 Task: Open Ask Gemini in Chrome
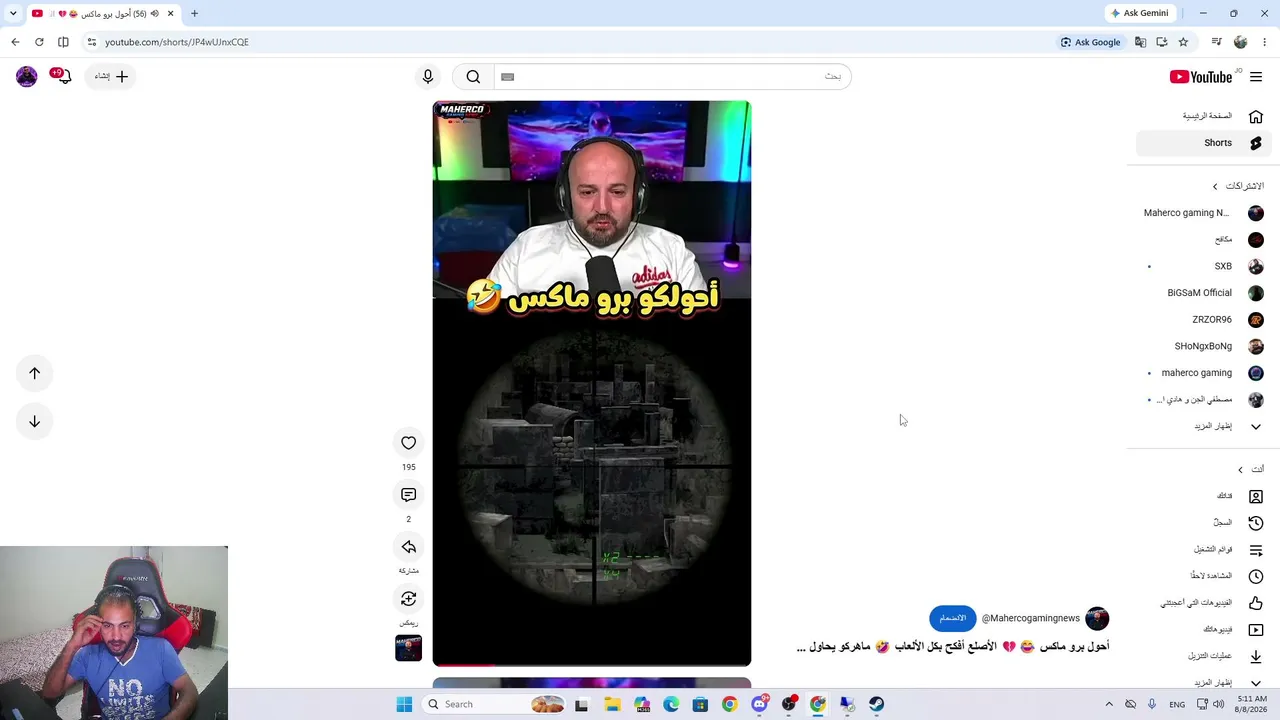tap(1139, 13)
